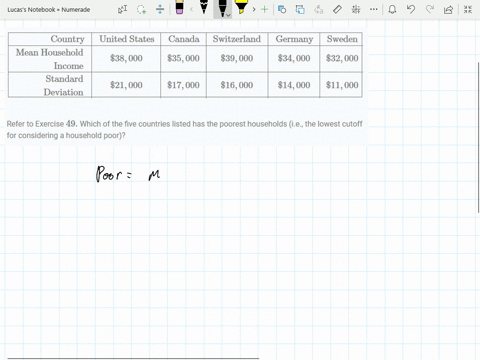This screenshot has width=480, height=360.
Task: Add a new pen with green plus
Action: pyautogui.click(x=264, y=9)
